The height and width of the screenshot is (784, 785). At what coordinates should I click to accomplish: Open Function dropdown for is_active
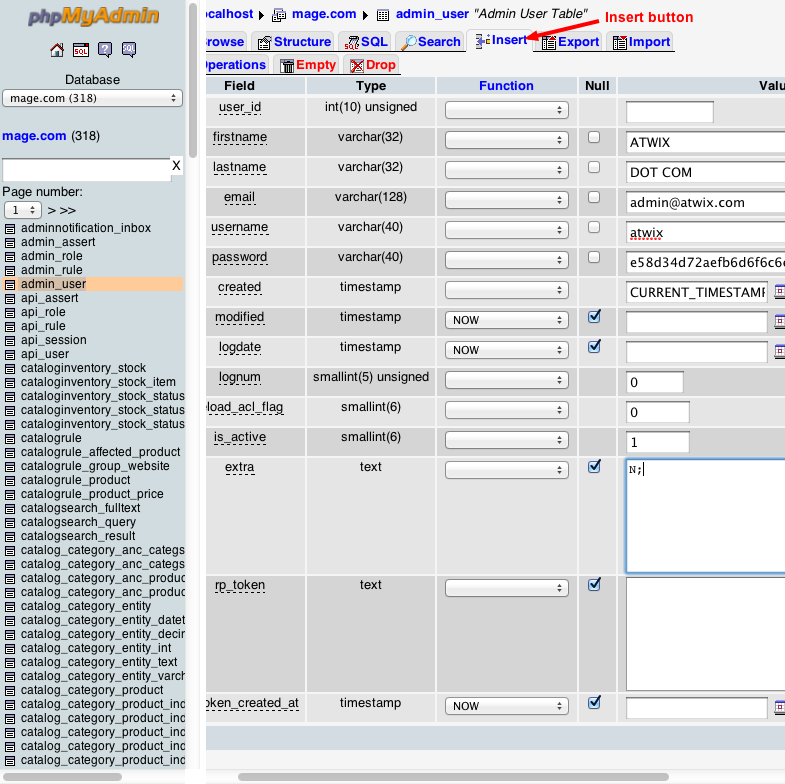click(507, 441)
